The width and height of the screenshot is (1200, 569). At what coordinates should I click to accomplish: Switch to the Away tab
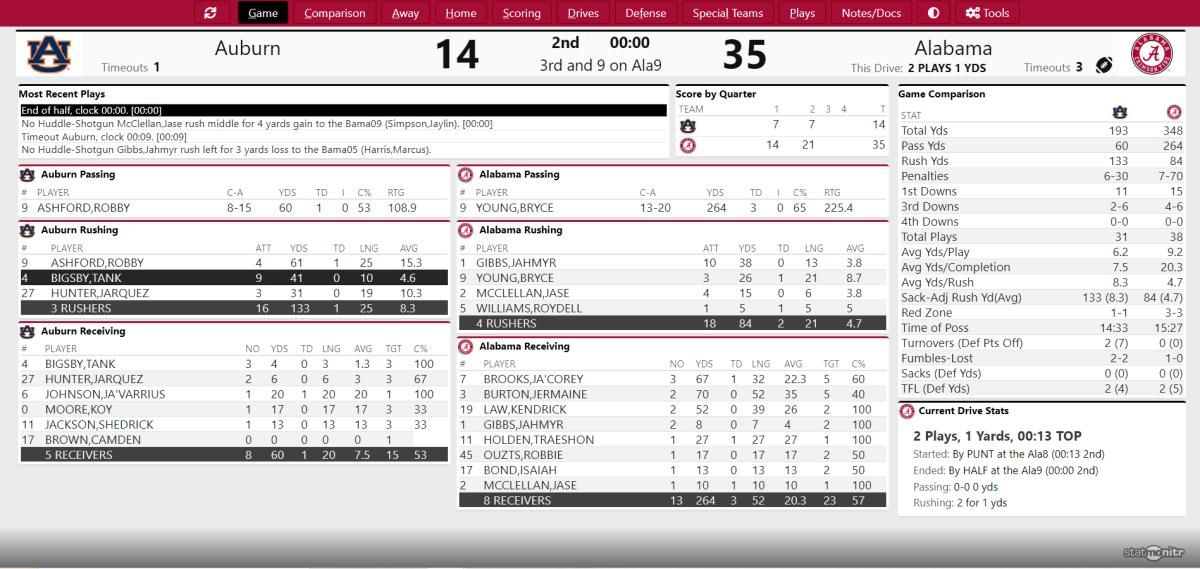(405, 13)
